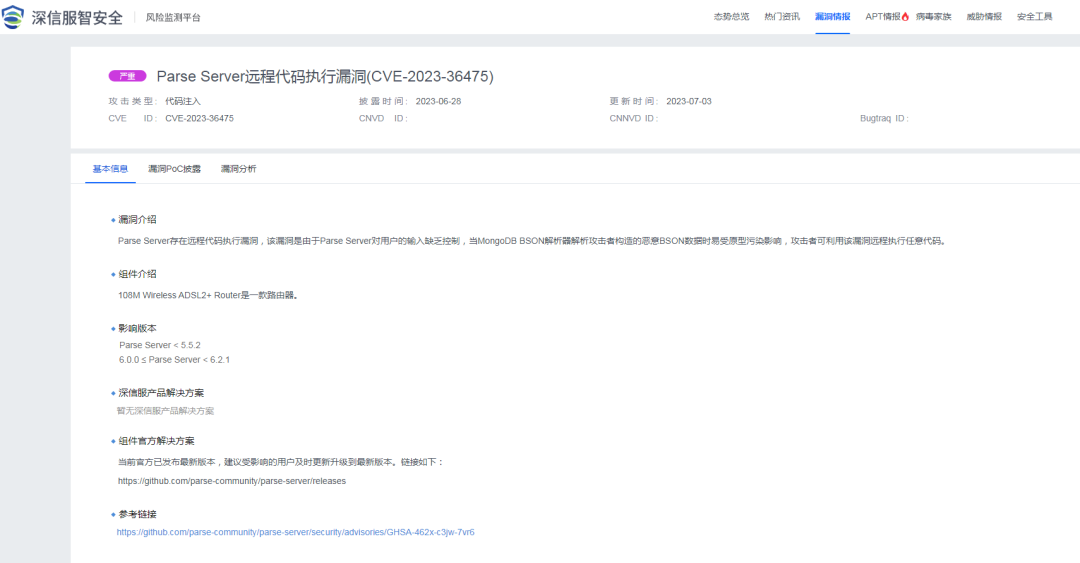Open the 威胁情报 menu

coord(984,17)
